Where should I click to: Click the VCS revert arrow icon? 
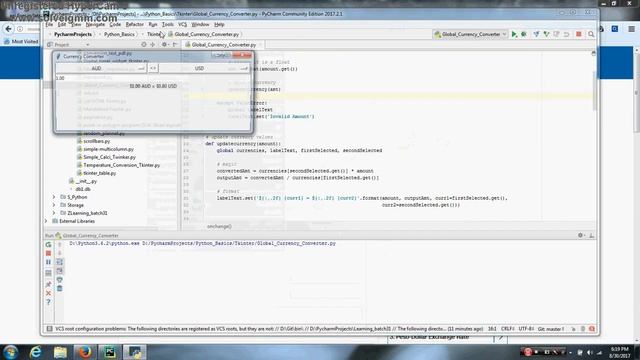point(567,34)
